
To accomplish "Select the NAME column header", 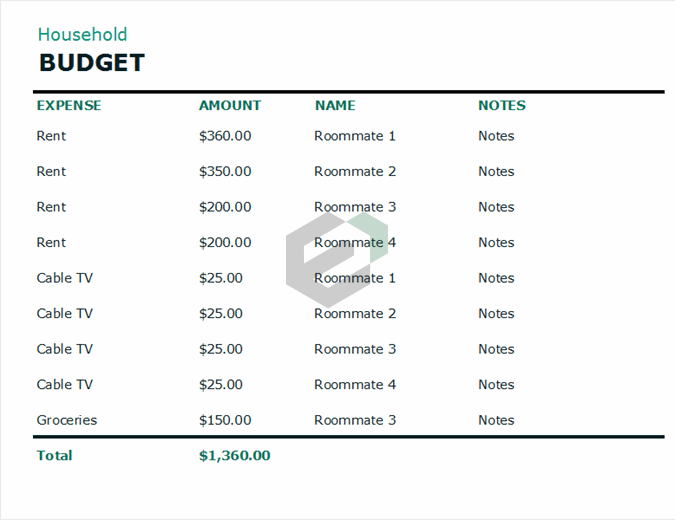I will (x=335, y=105).
